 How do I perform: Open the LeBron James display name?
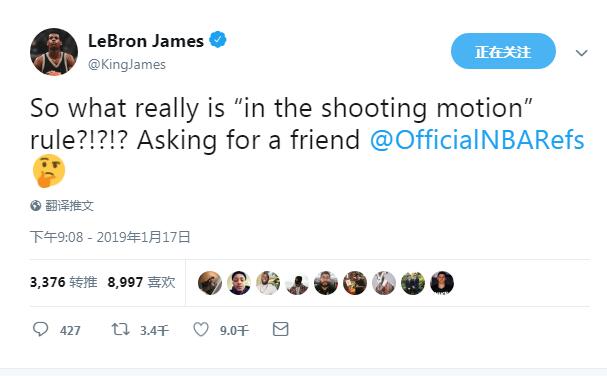146,41
